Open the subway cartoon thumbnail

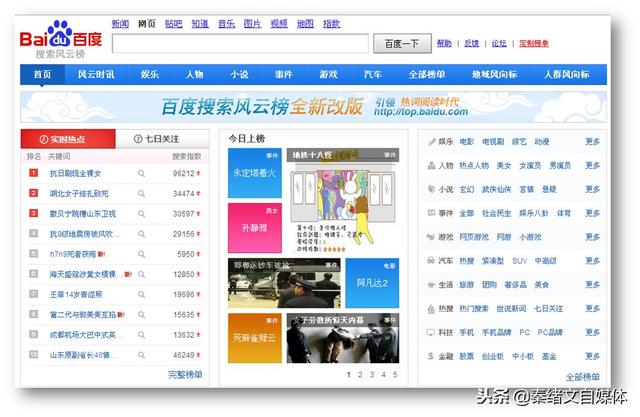point(343,200)
